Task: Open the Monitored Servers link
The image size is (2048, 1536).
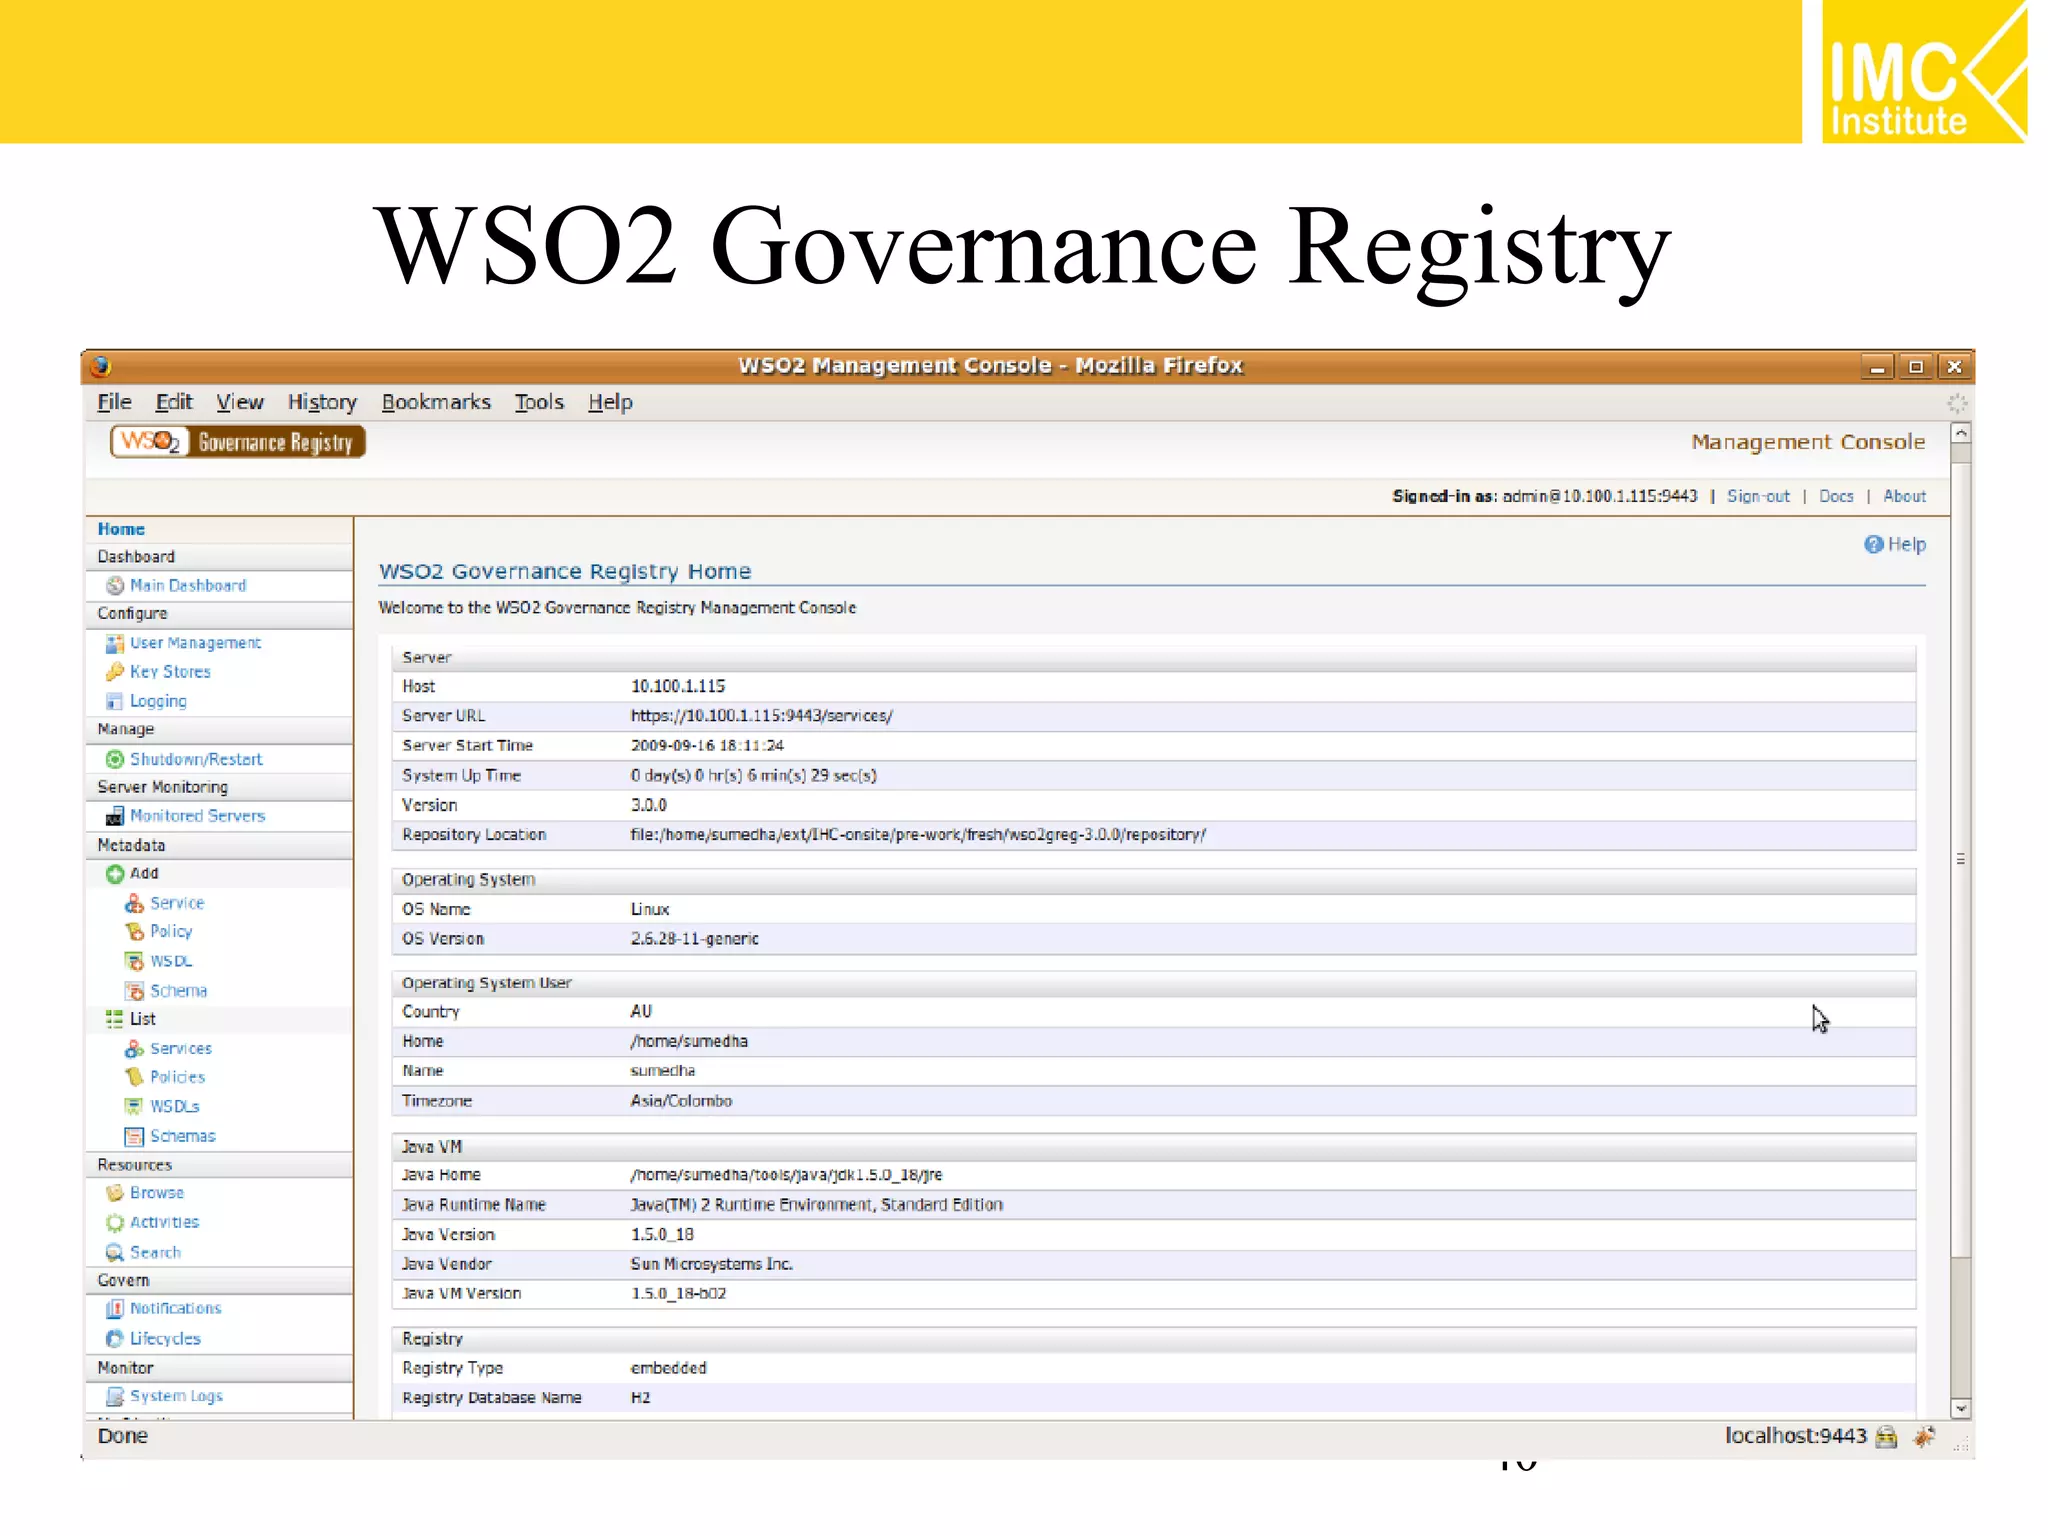Action: [197, 816]
